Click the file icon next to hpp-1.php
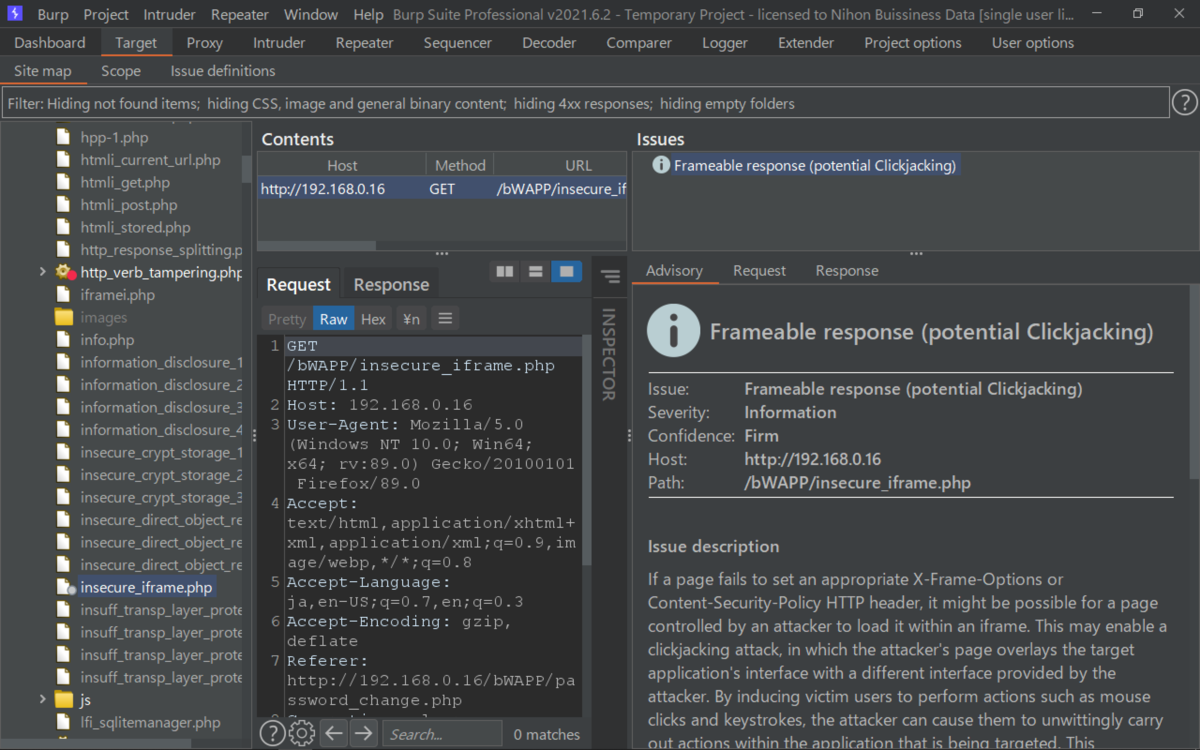Screen dimensions: 1200x750 click(x=64, y=137)
